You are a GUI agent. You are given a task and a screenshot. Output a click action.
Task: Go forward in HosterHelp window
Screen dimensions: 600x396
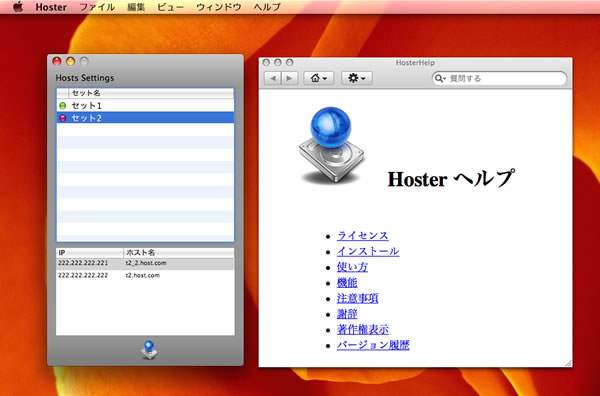289,78
